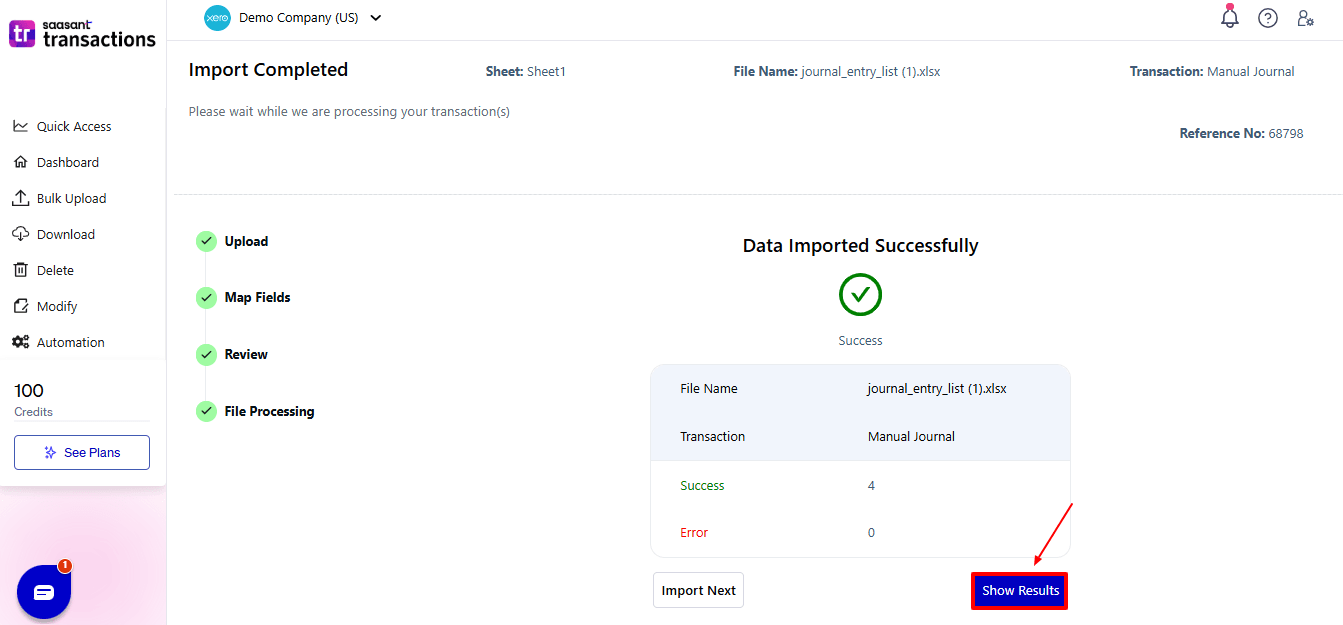The image size is (1343, 625).
Task: Open the user account settings icon
Action: pyautogui.click(x=1306, y=18)
